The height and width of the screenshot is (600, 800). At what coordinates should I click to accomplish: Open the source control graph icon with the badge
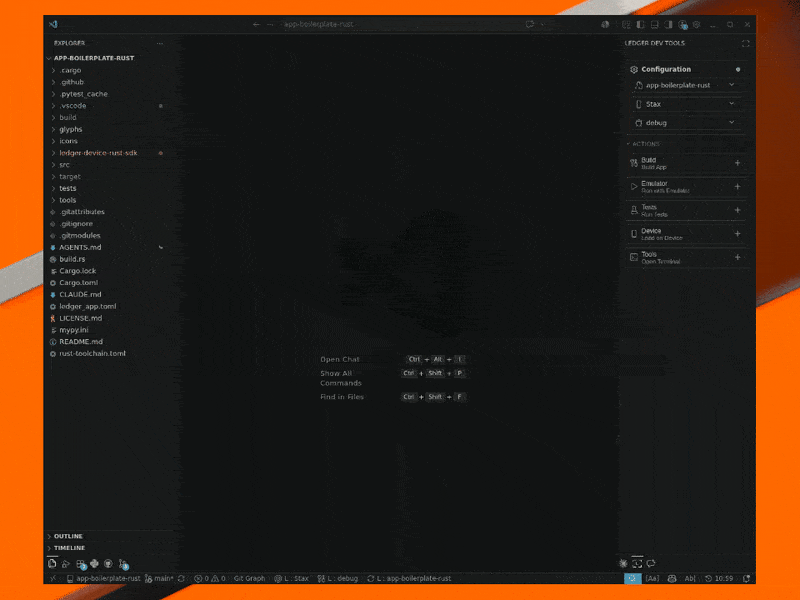pos(123,564)
